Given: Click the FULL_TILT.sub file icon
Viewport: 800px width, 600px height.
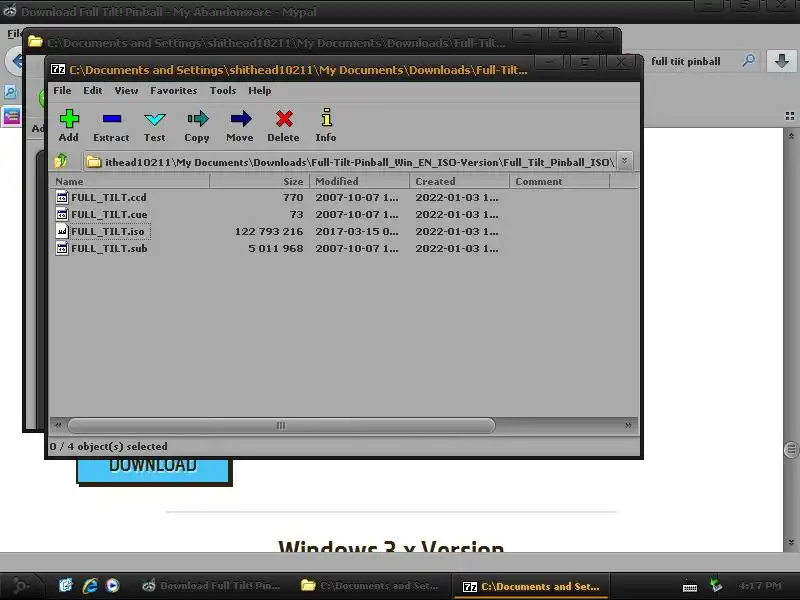Looking at the screenshot, I should pyautogui.click(x=62, y=248).
